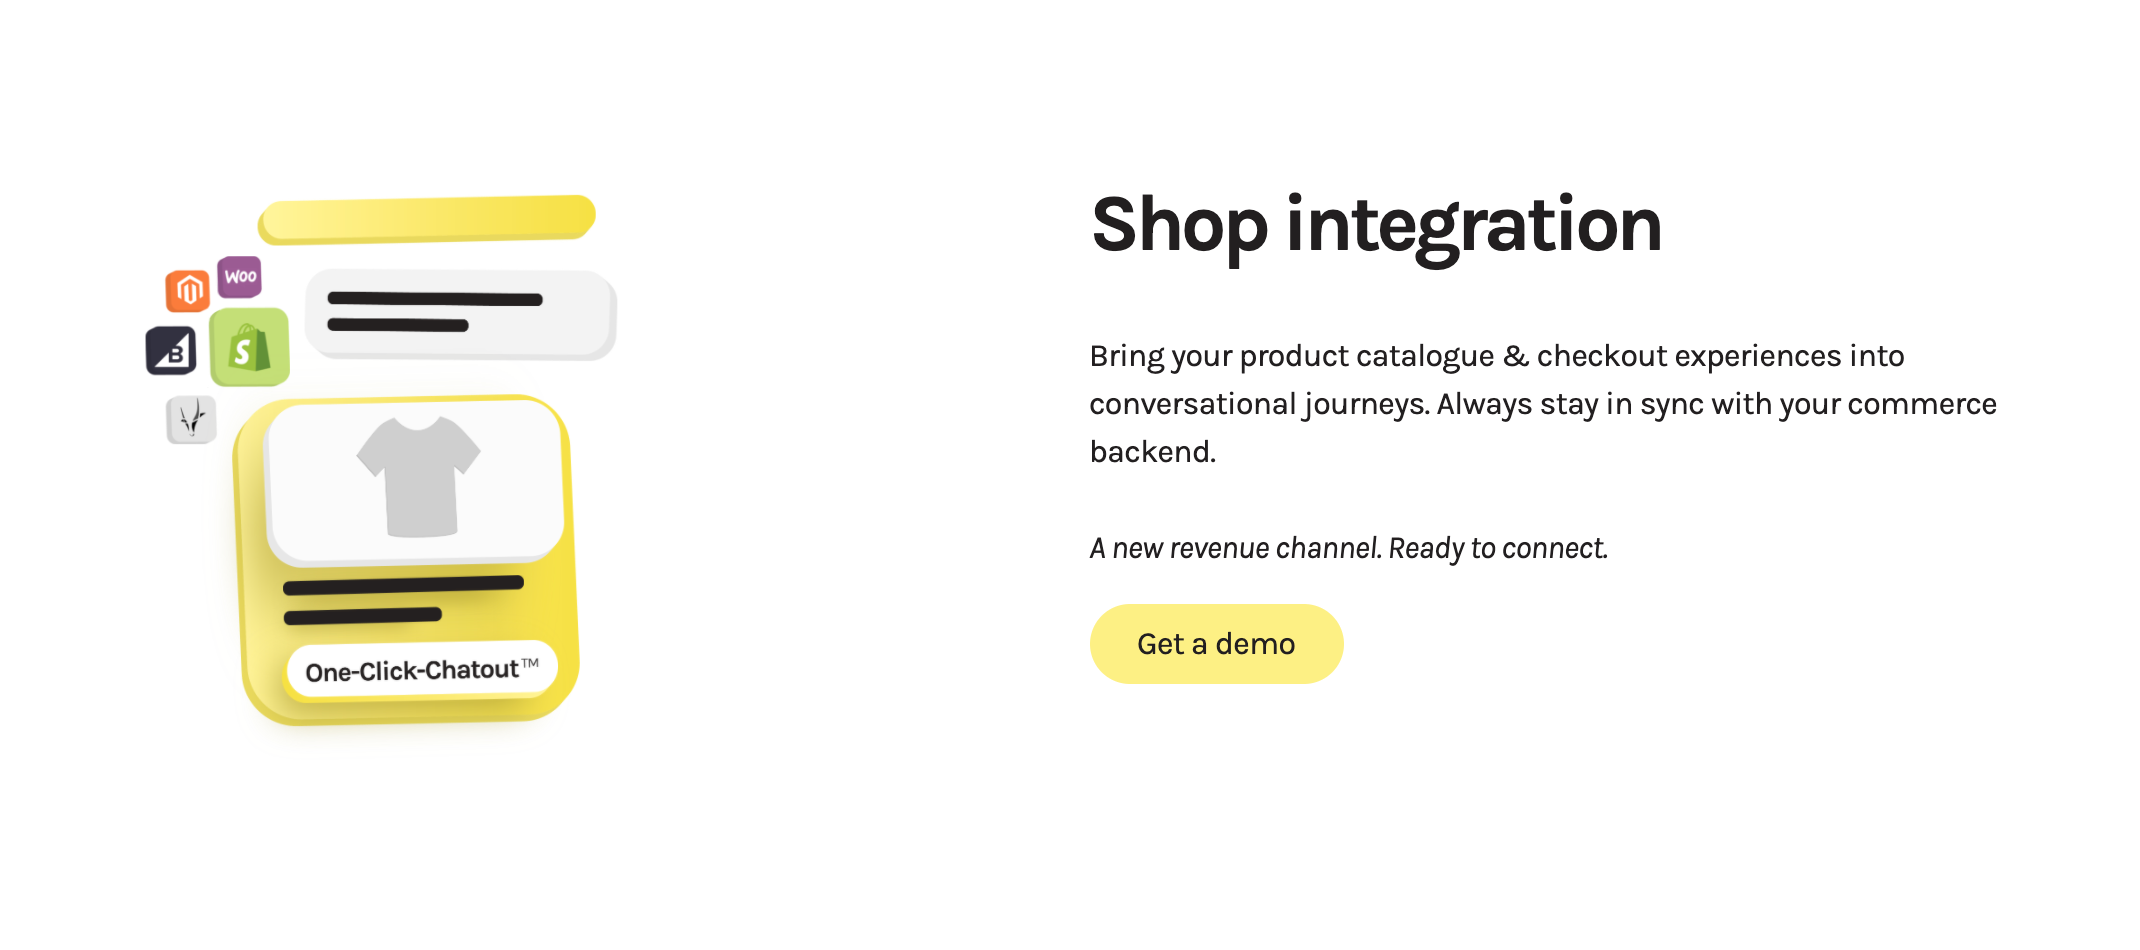Click the trademark symbol after Chatout
Viewport: 2140px width, 950px height.
[x=530, y=662]
